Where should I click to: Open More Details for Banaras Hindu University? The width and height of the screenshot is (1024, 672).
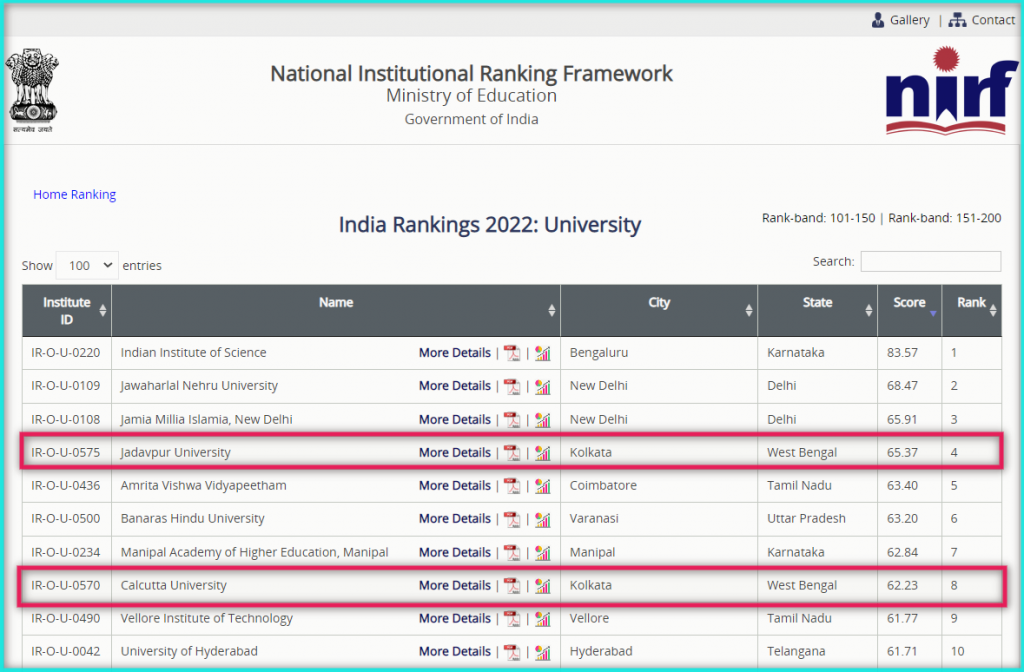pos(455,519)
